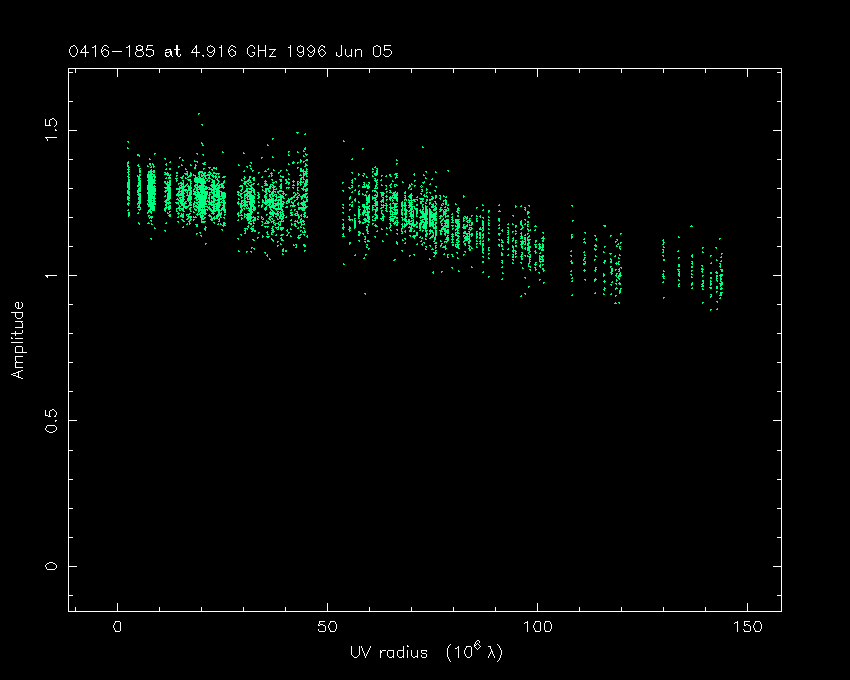Select the 'UV radius' x-axis label
Viewport: 850px width, 680px height.
pyautogui.click(x=385, y=651)
